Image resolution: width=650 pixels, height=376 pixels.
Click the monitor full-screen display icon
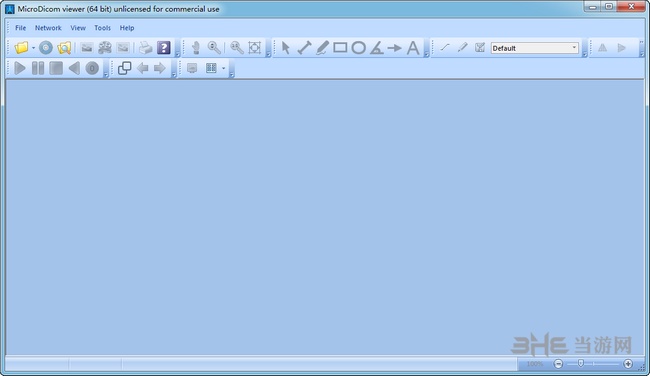(192, 68)
